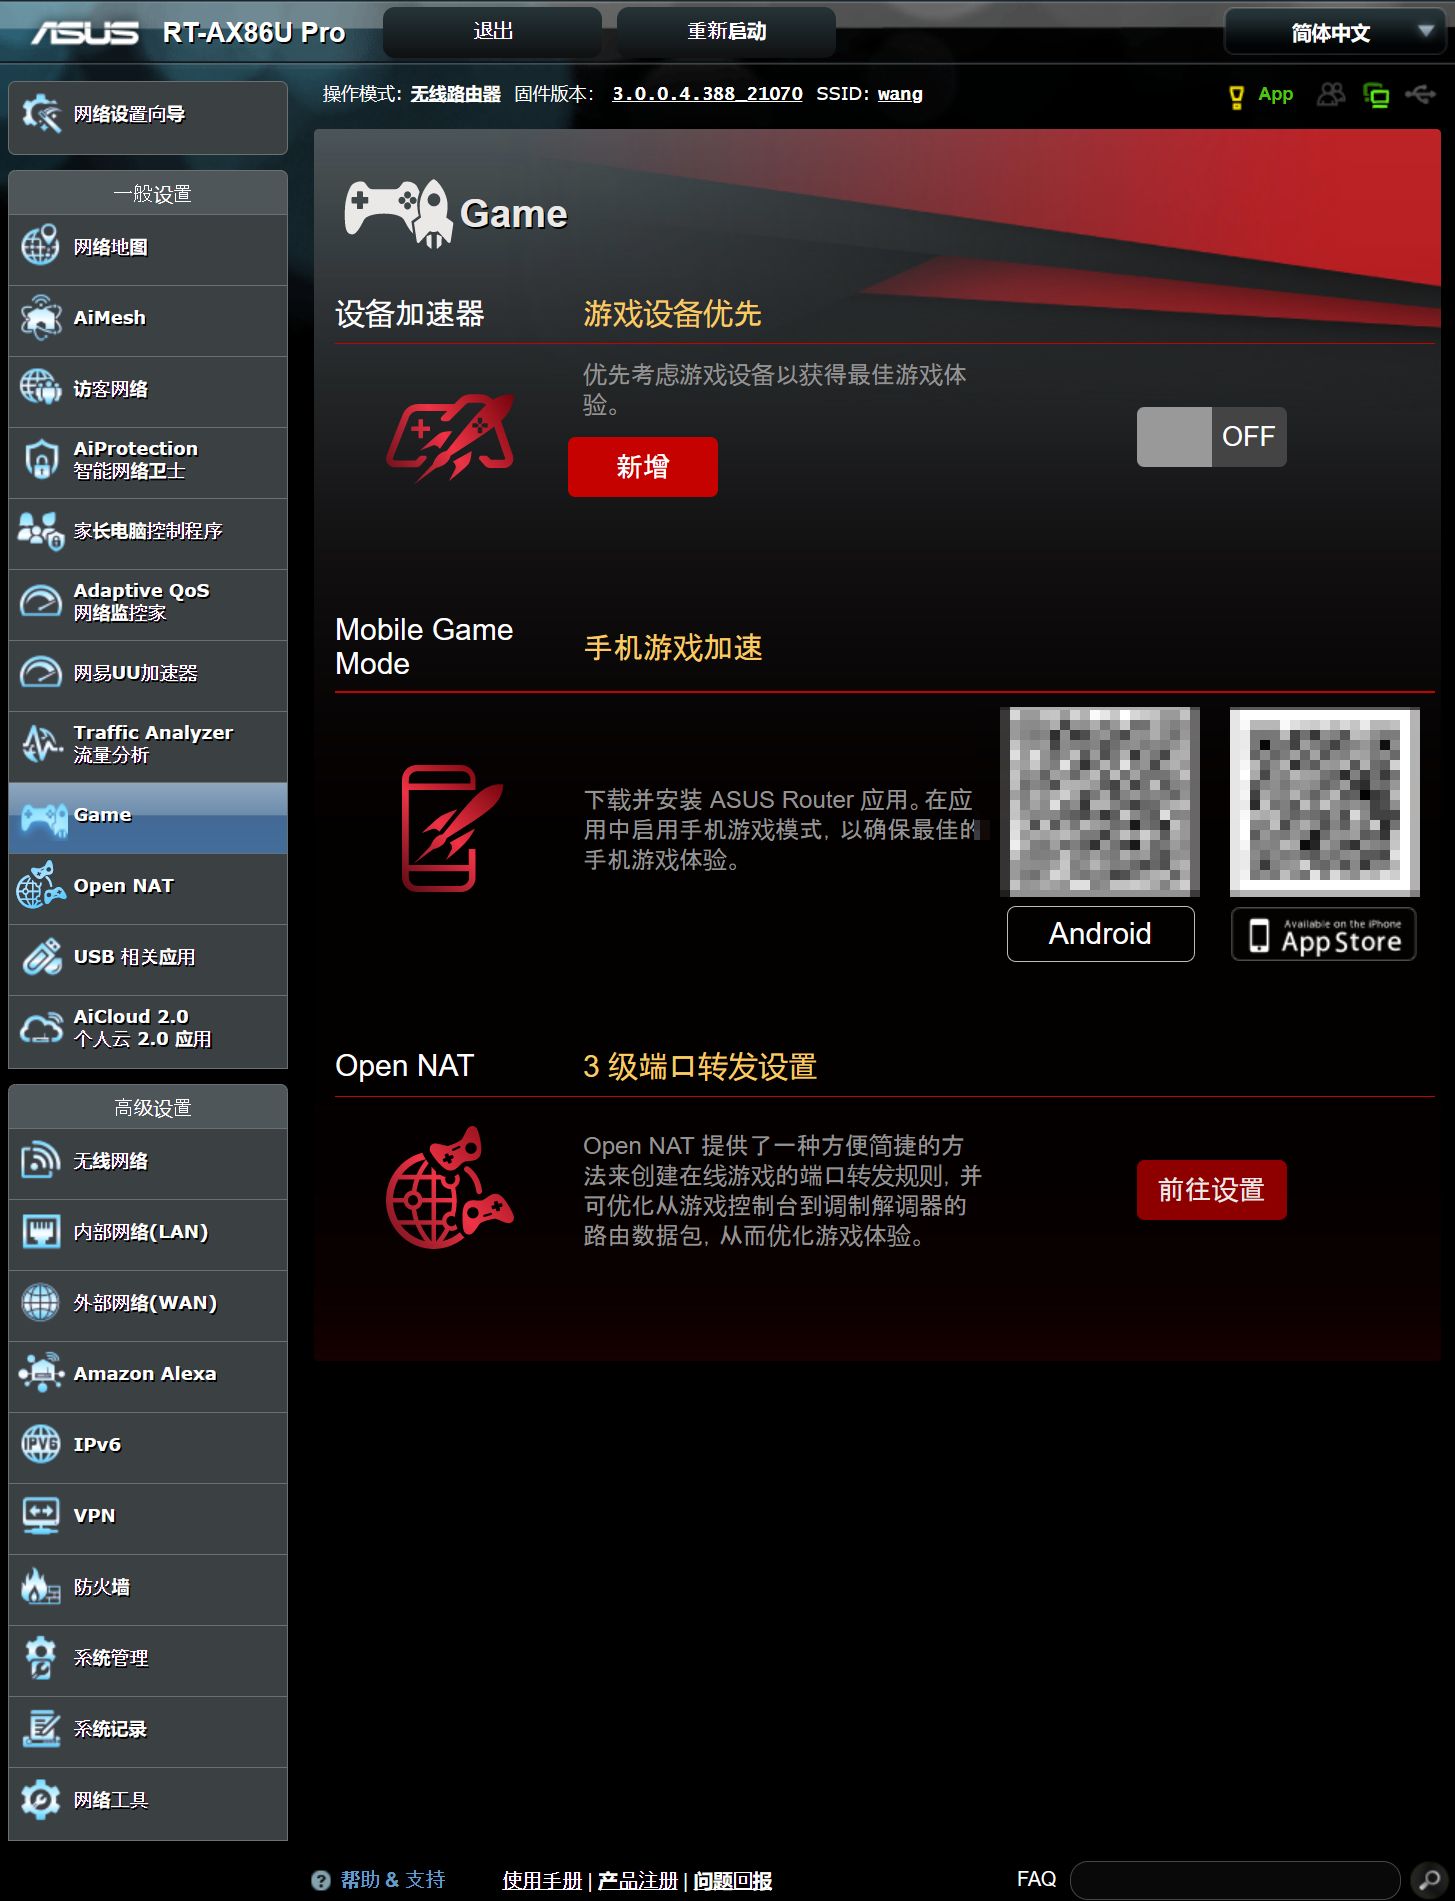Open the VPN settings menu item
This screenshot has height=1901, width=1455.
(x=148, y=1516)
